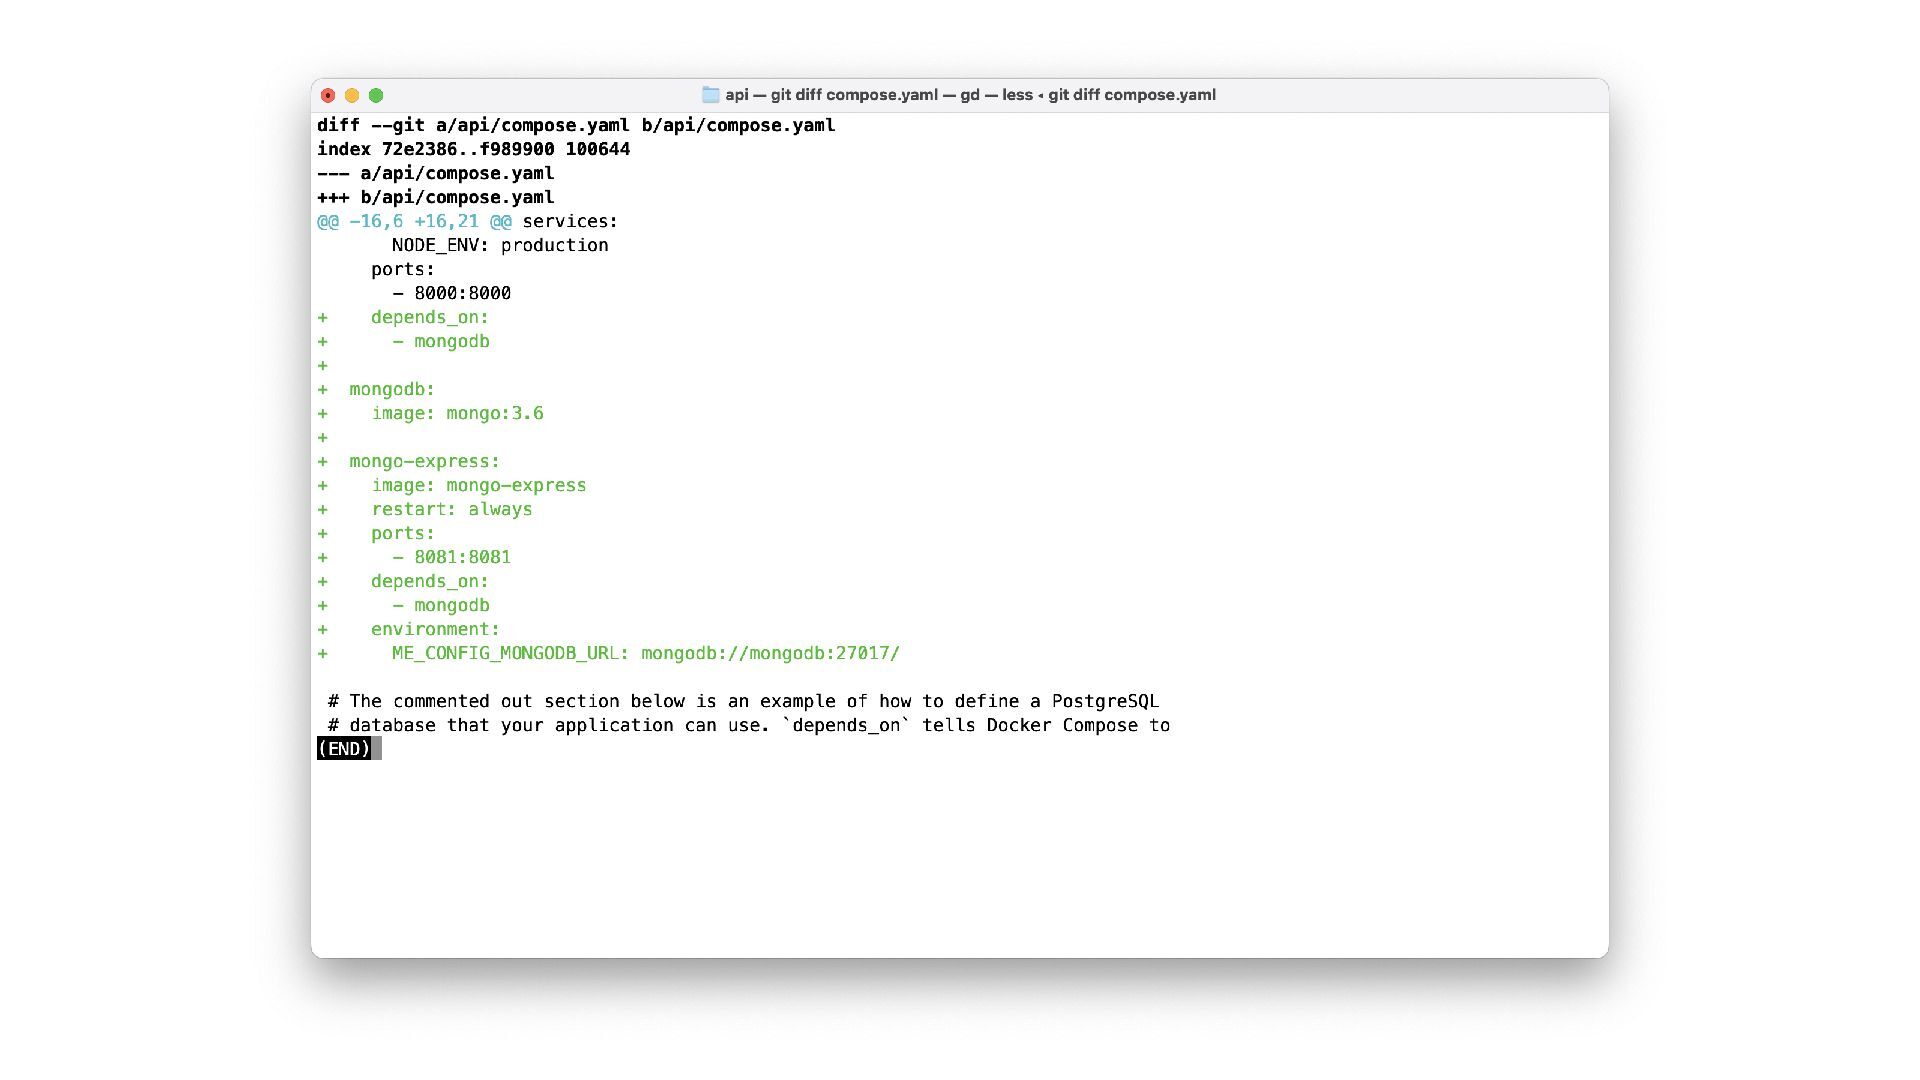Click the word 'services:' after the hunk header
Viewport: 1920px width, 1080px height.
coord(571,221)
